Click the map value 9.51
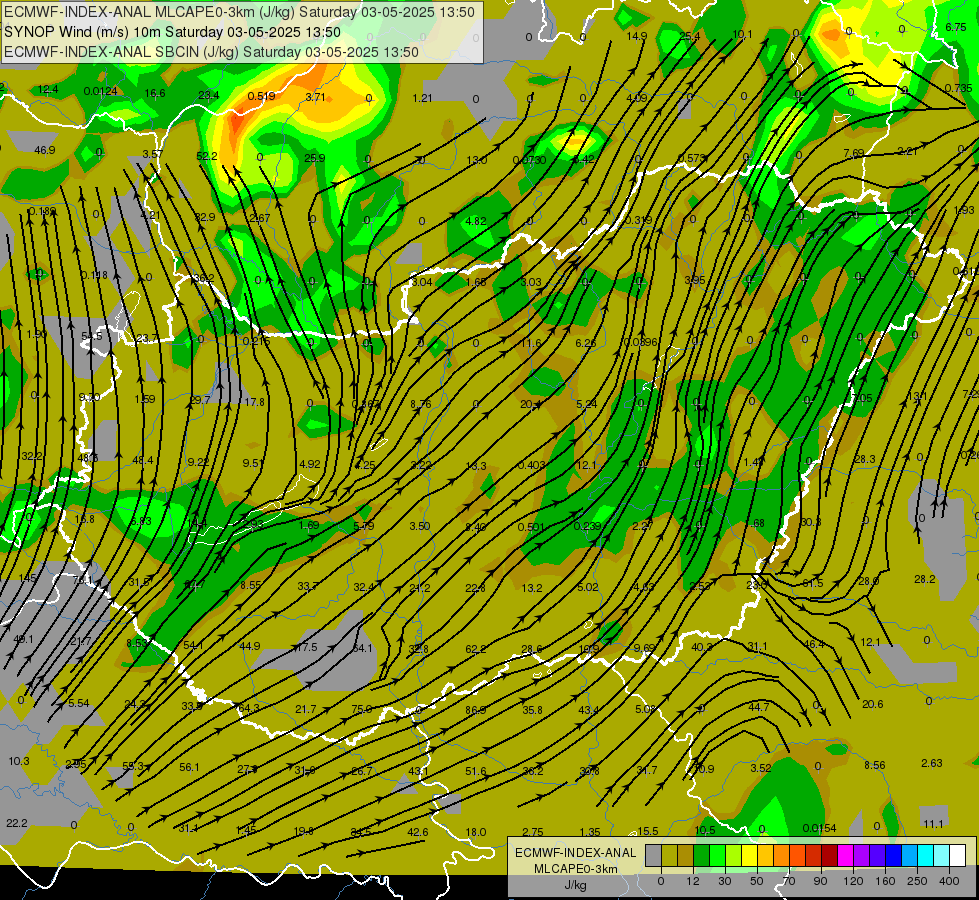The height and width of the screenshot is (900, 979). point(253,463)
